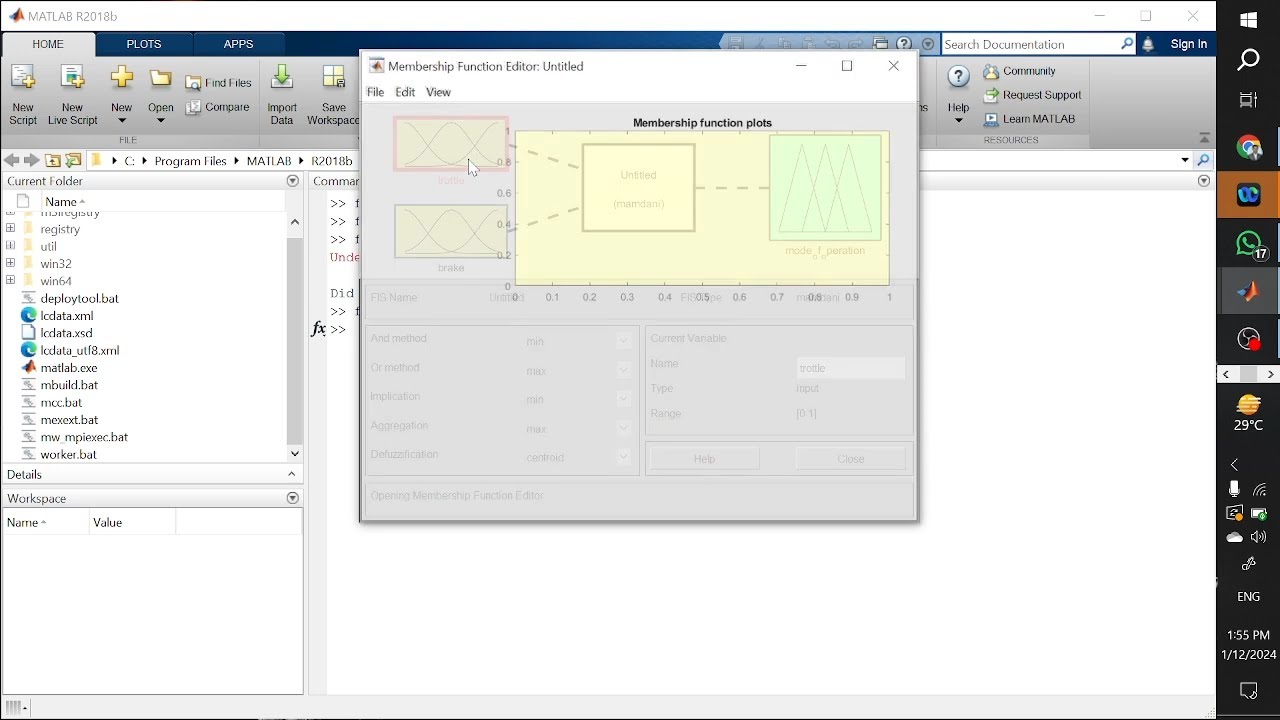Select the mode_f_peration output variable box
1280x720 pixels.
pyautogui.click(x=826, y=187)
